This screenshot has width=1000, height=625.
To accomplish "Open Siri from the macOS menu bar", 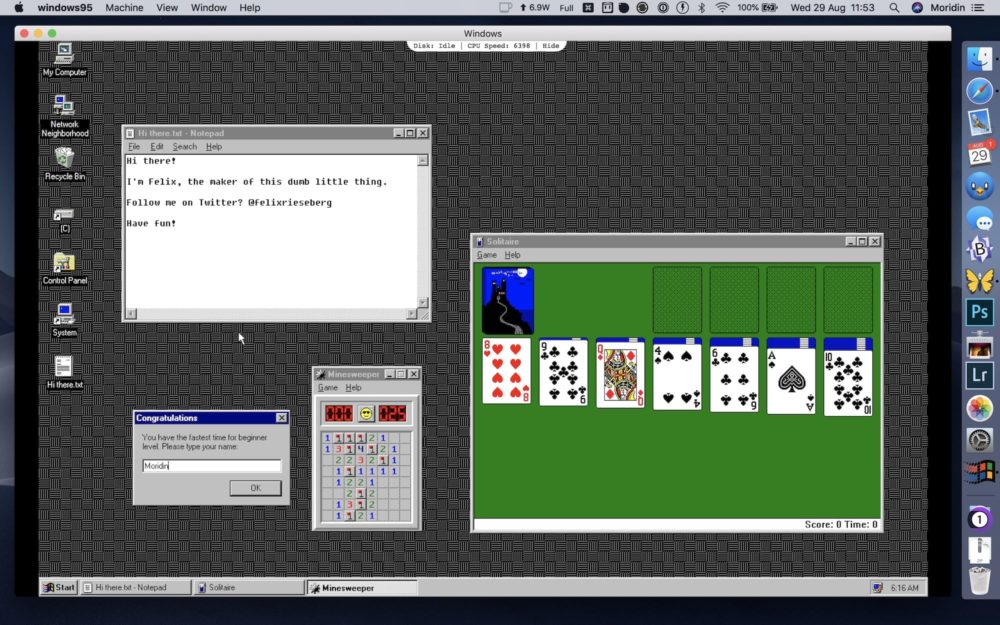I will pyautogui.click(x=917, y=8).
